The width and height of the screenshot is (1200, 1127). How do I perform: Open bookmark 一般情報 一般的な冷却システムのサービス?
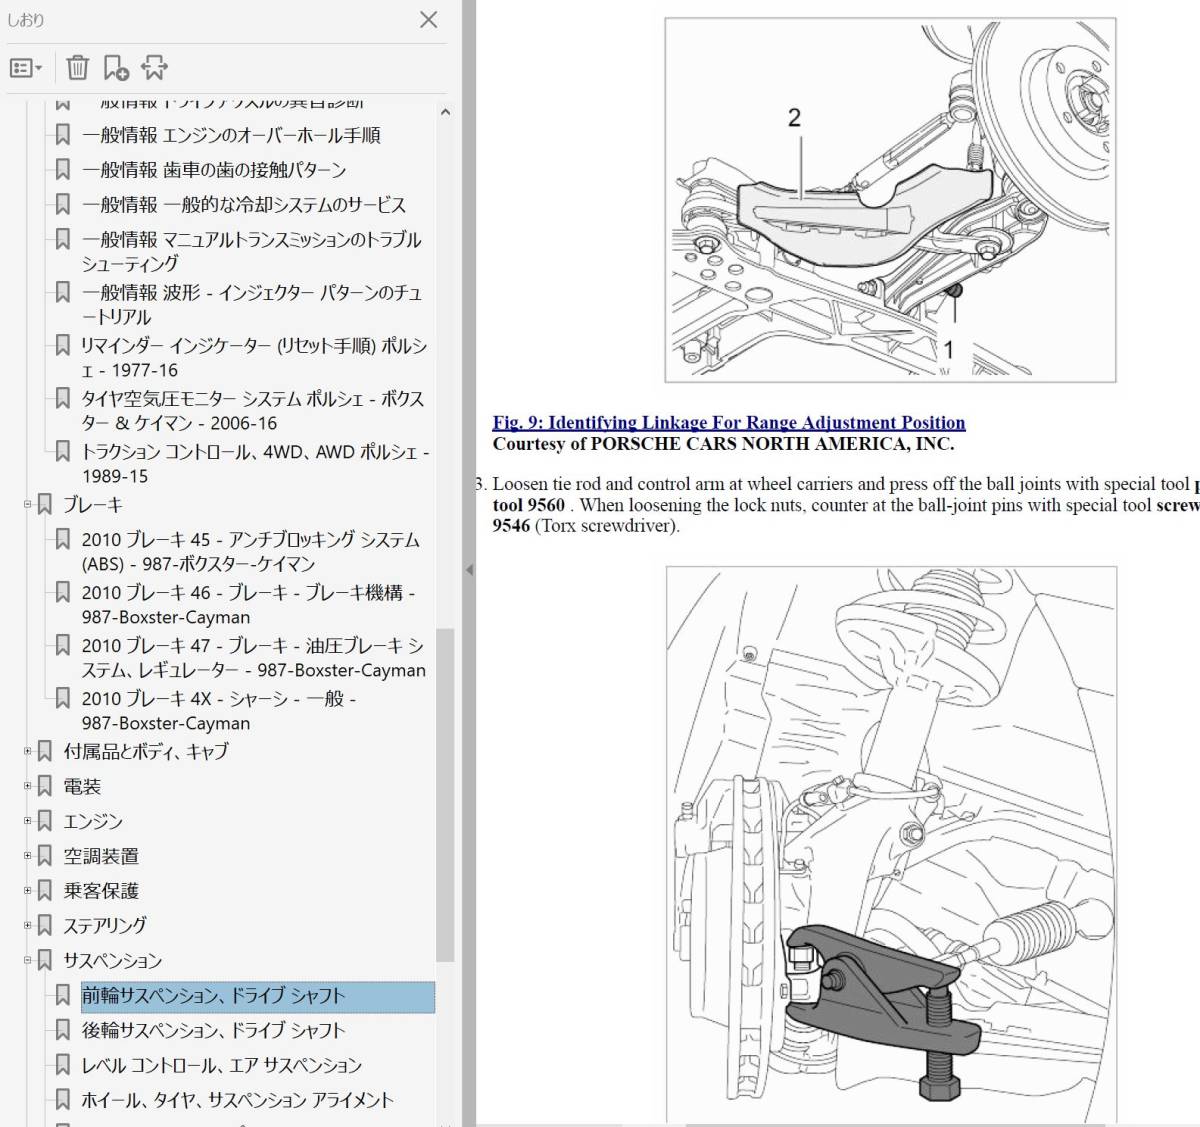(x=244, y=205)
